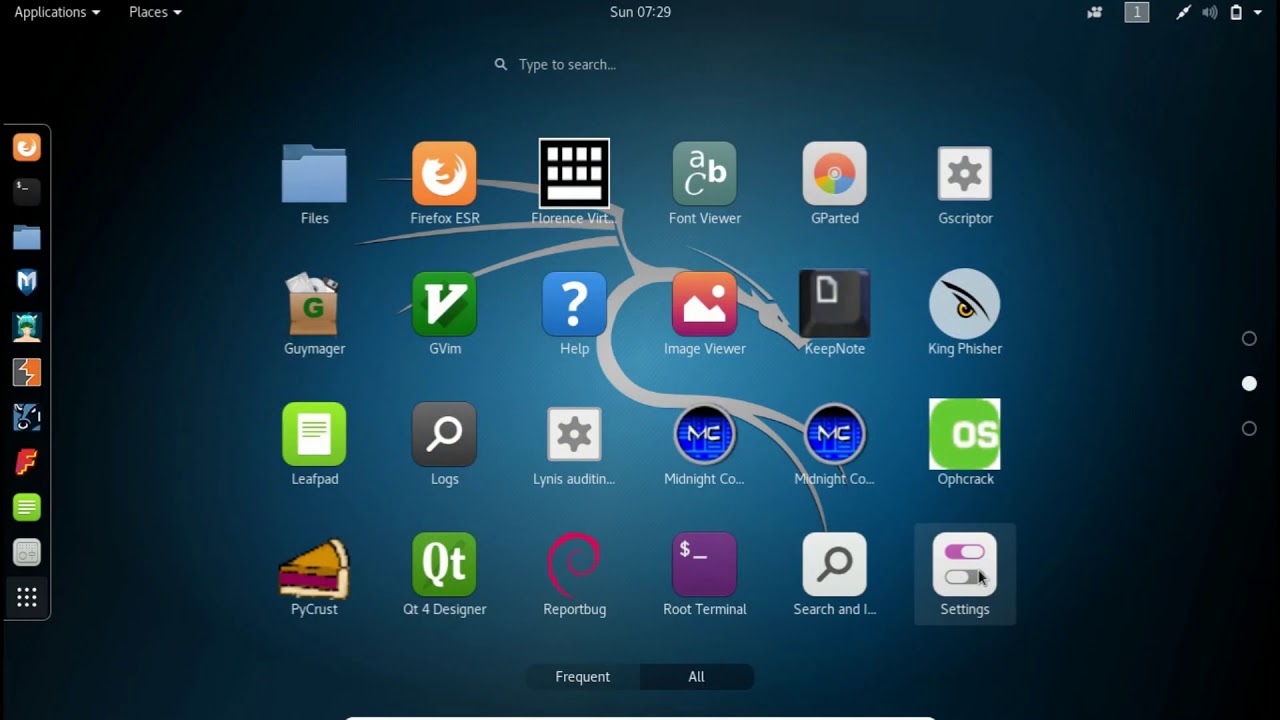Click the Firefox icon in the dock
The height and width of the screenshot is (720, 1280).
tap(27, 147)
